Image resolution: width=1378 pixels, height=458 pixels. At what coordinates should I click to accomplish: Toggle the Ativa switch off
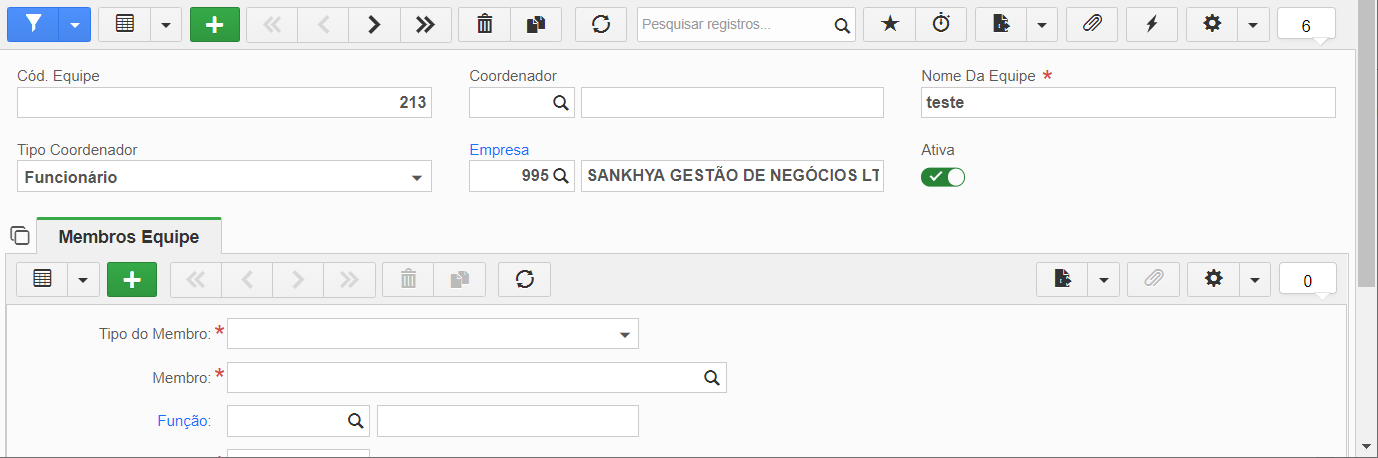(x=943, y=177)
